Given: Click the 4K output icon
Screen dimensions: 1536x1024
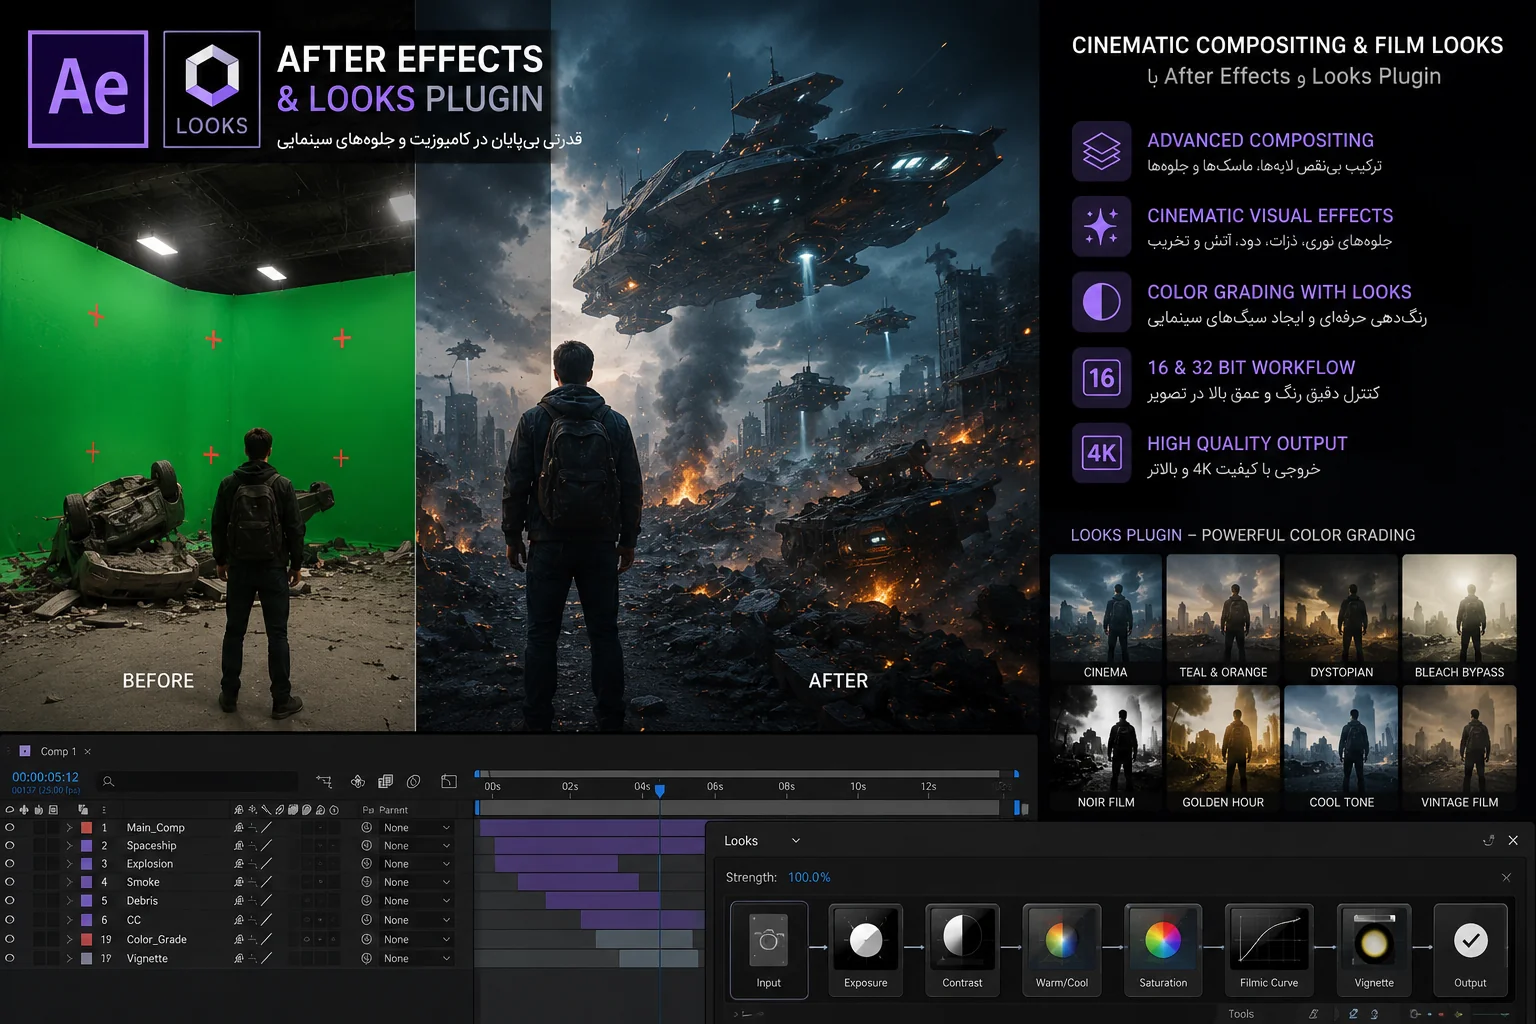Looking at the screenshot, I should (1101, 453).
